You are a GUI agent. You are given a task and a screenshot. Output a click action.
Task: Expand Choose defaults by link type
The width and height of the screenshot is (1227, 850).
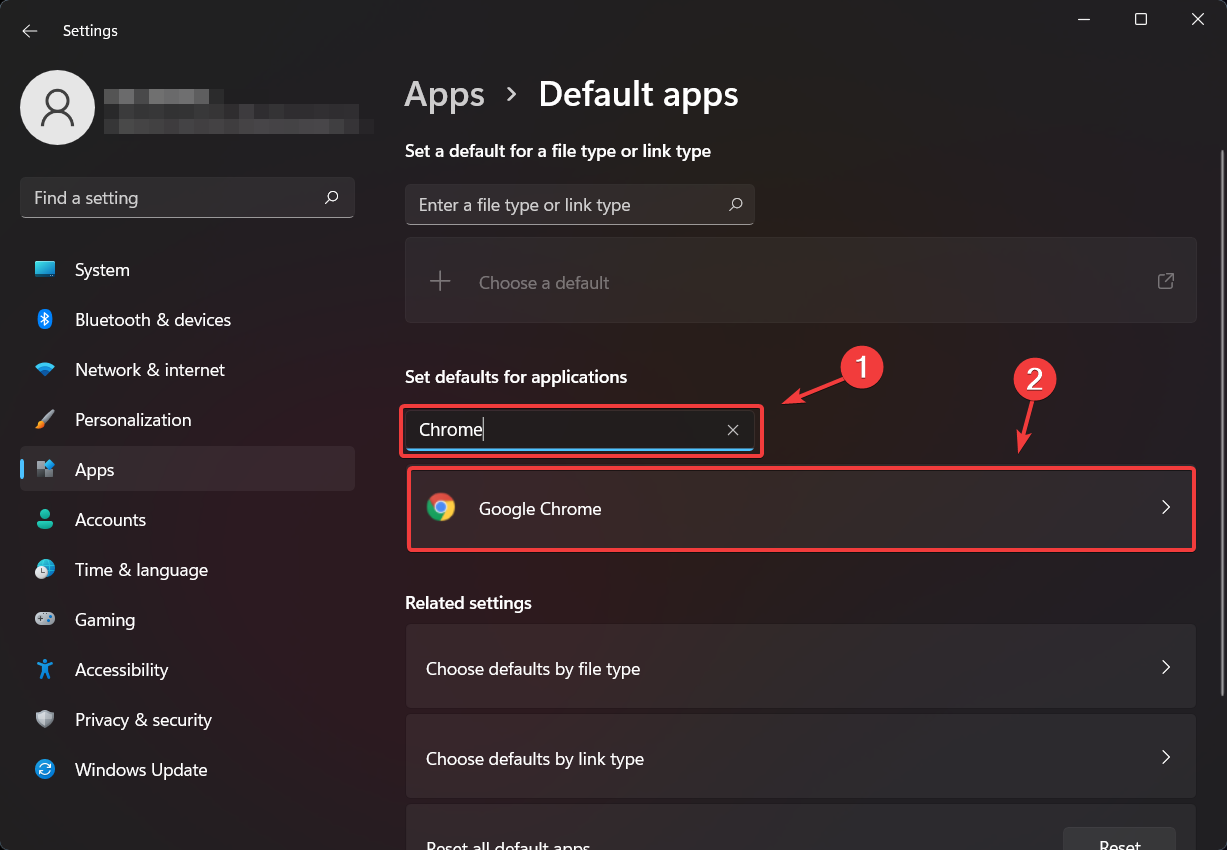(x=1165, y=756)
